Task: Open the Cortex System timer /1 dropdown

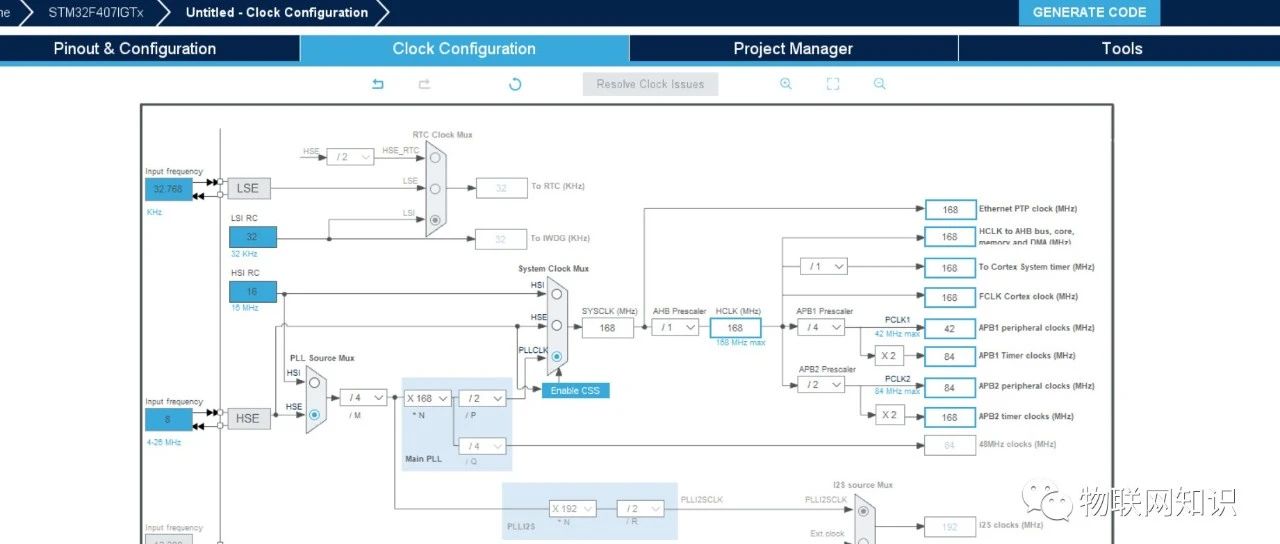Action: [x=824, y=266]
